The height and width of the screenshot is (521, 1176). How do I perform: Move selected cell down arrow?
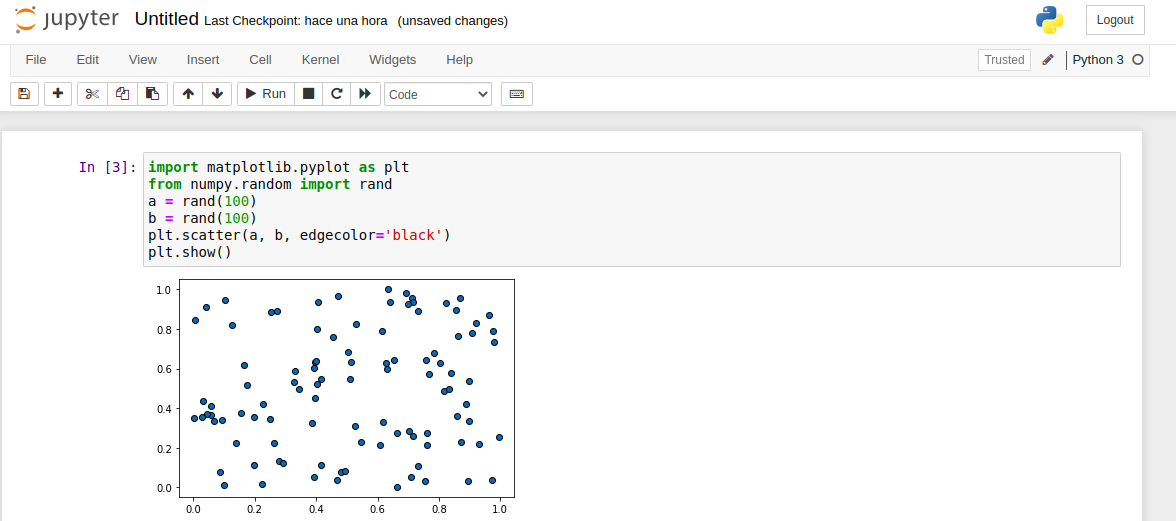coord(217,94)
